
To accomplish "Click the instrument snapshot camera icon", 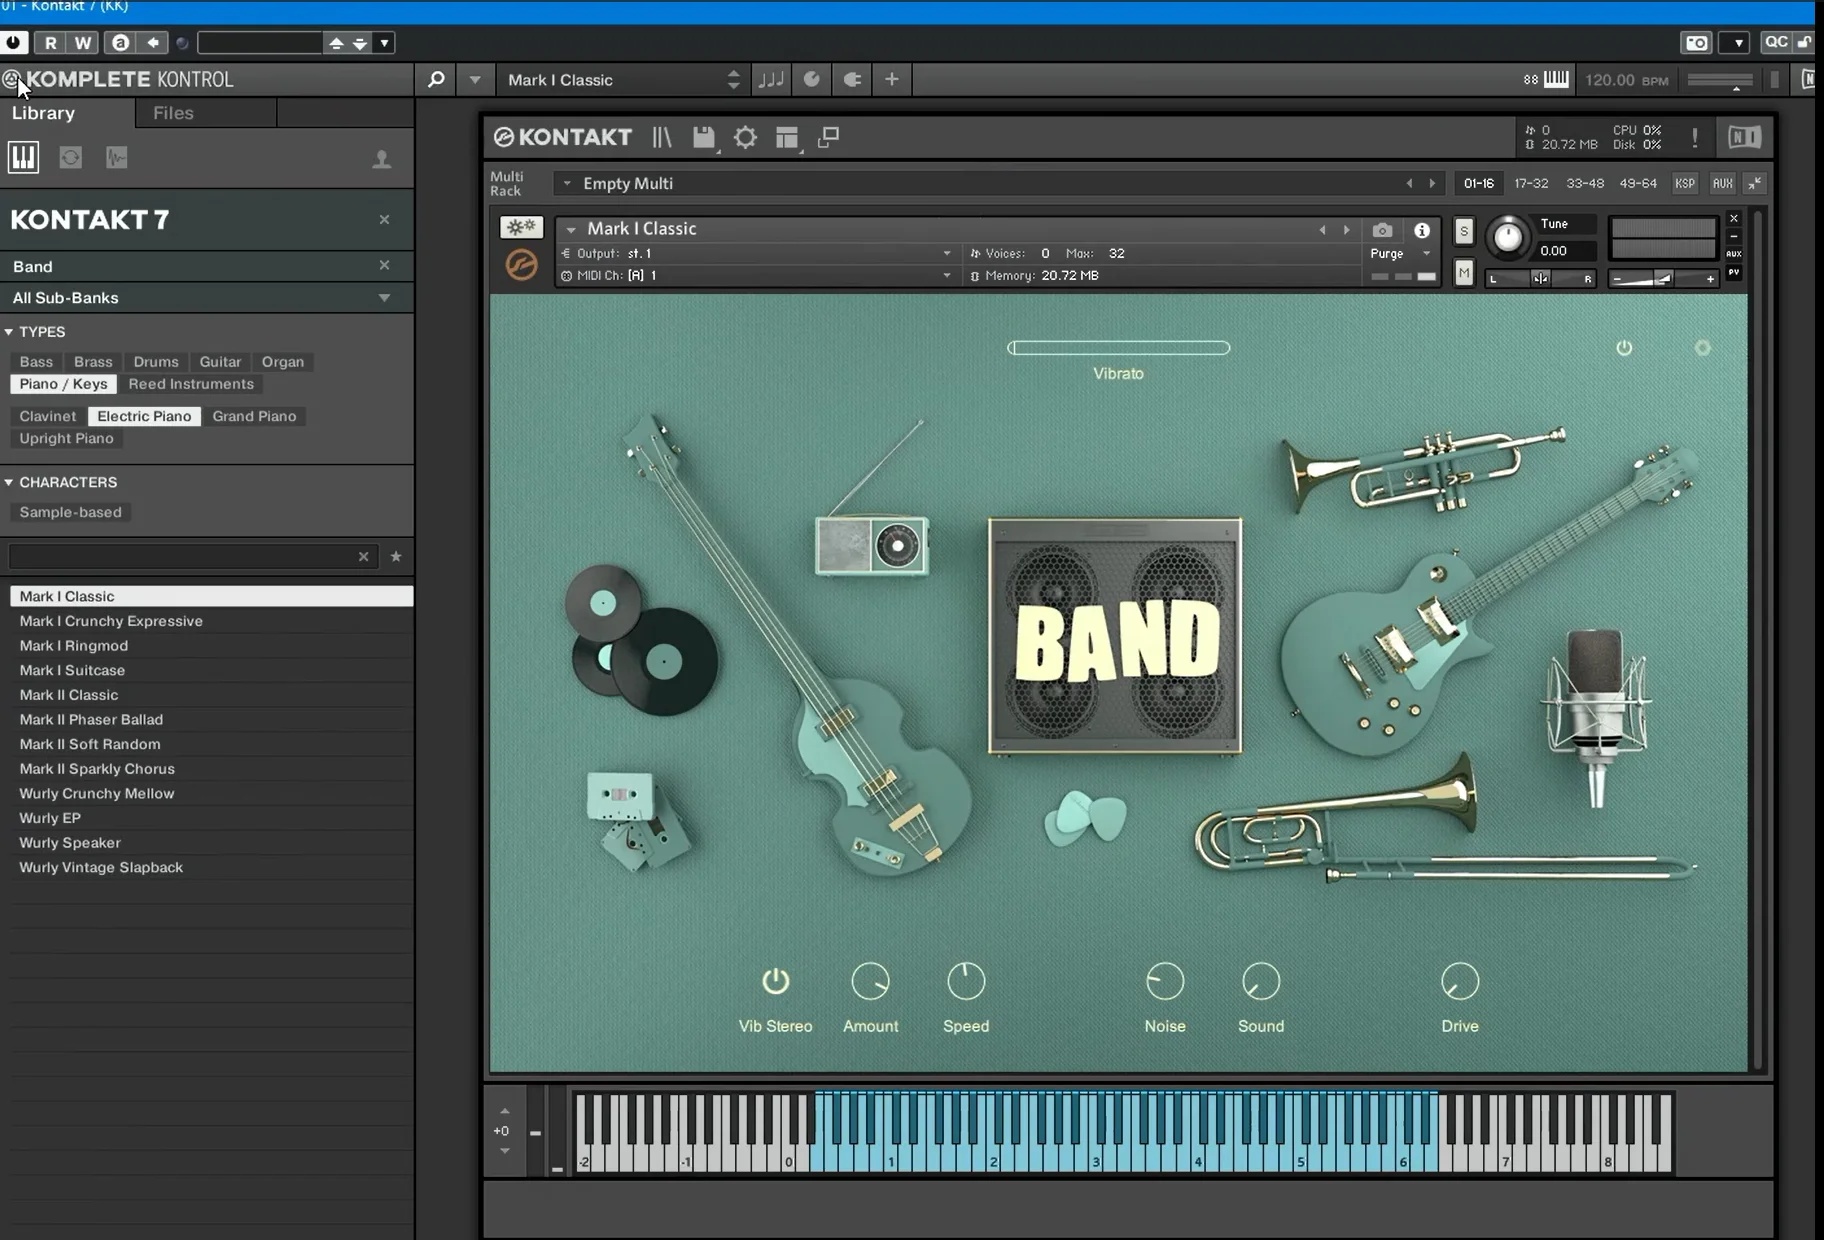I will pyautogui.click(x=1382, y=231).
